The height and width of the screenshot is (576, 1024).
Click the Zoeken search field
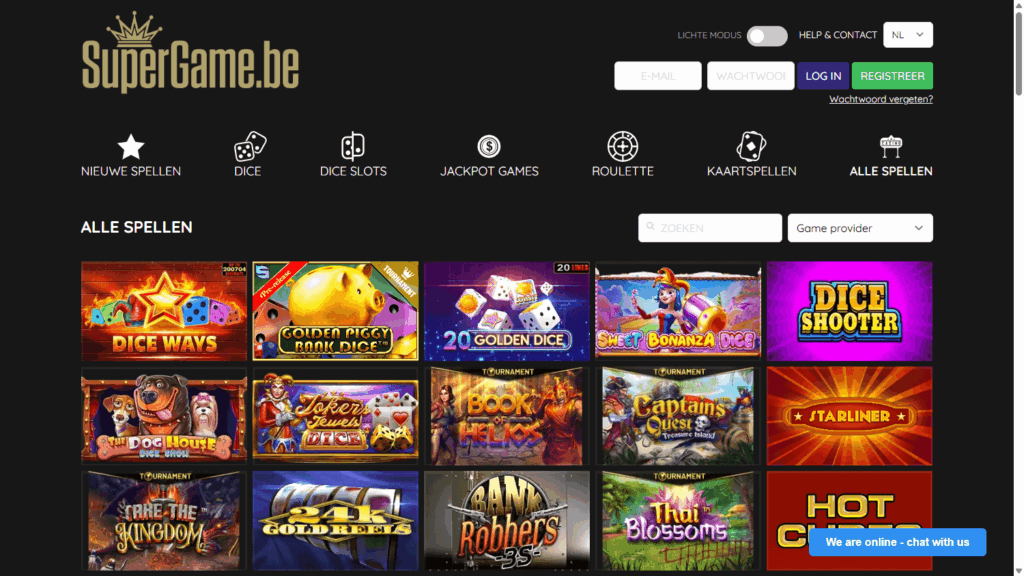tap(710, 228)
